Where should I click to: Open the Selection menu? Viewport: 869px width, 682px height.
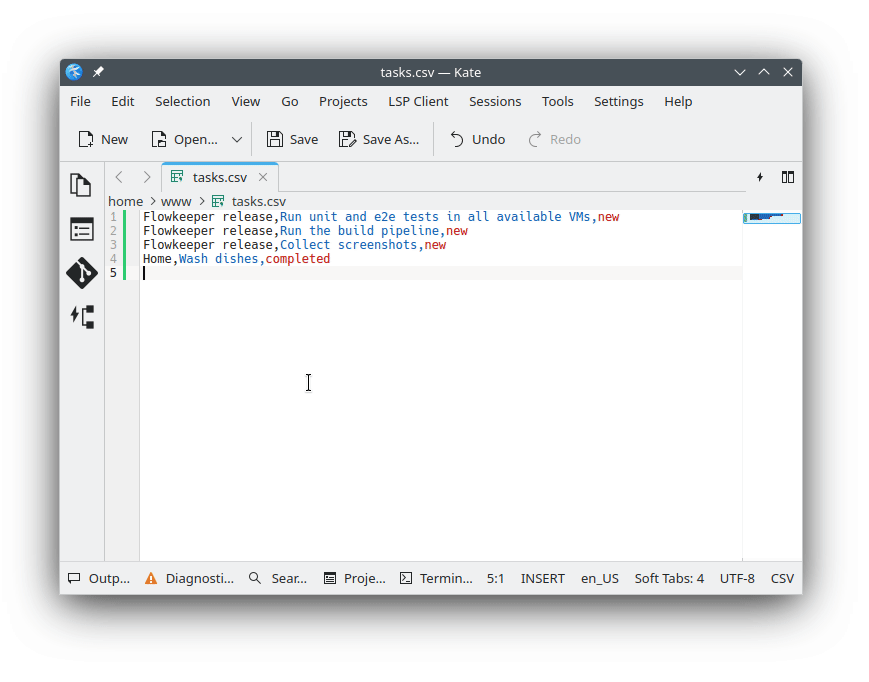pos(182,101)
